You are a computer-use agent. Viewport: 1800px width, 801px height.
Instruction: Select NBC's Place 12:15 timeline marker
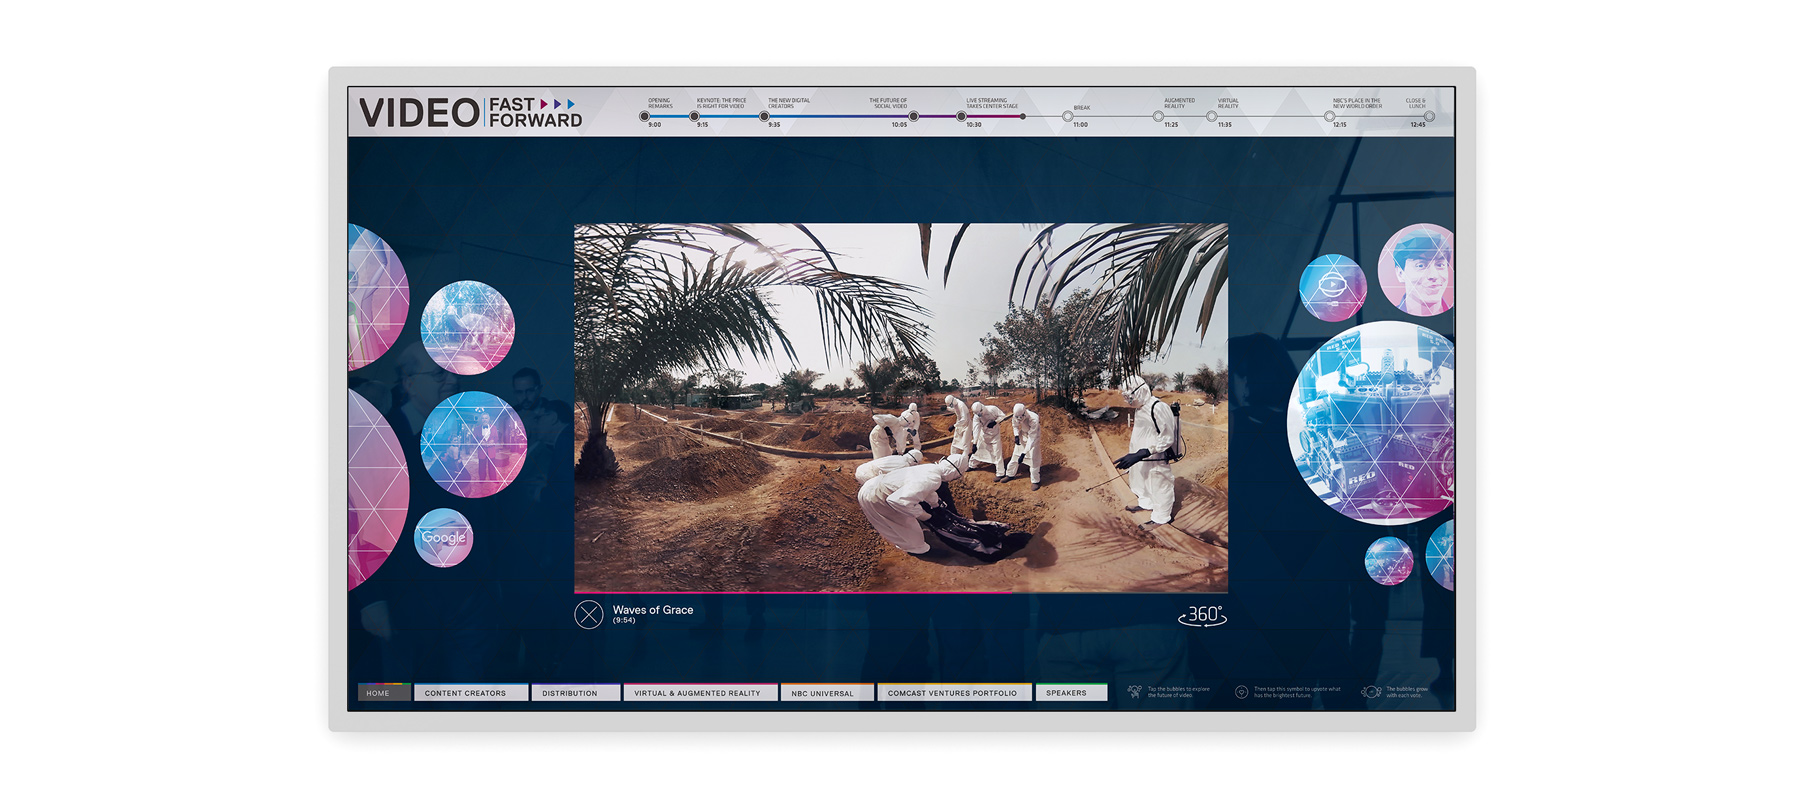click(x=1330, y=117)
